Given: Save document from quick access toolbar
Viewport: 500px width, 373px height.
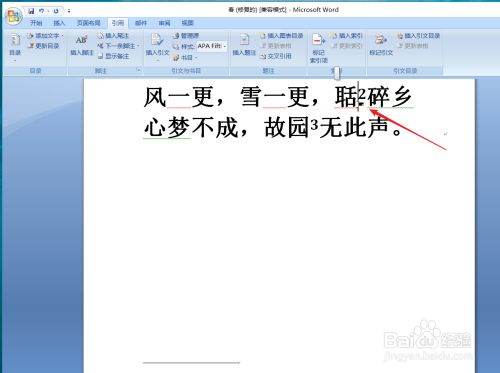Looking at the screenshot, I should (x=31, y=11).
